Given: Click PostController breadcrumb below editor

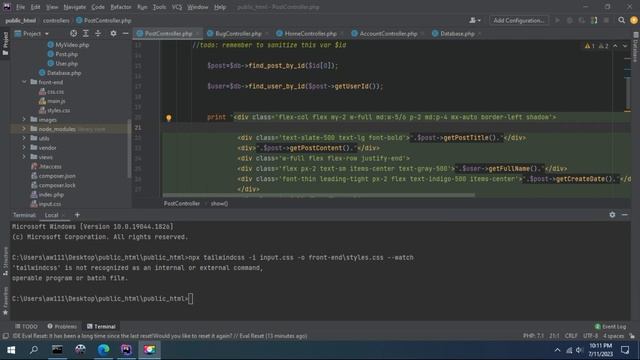Looking at the screenshot, I should (x=182, y=203).
